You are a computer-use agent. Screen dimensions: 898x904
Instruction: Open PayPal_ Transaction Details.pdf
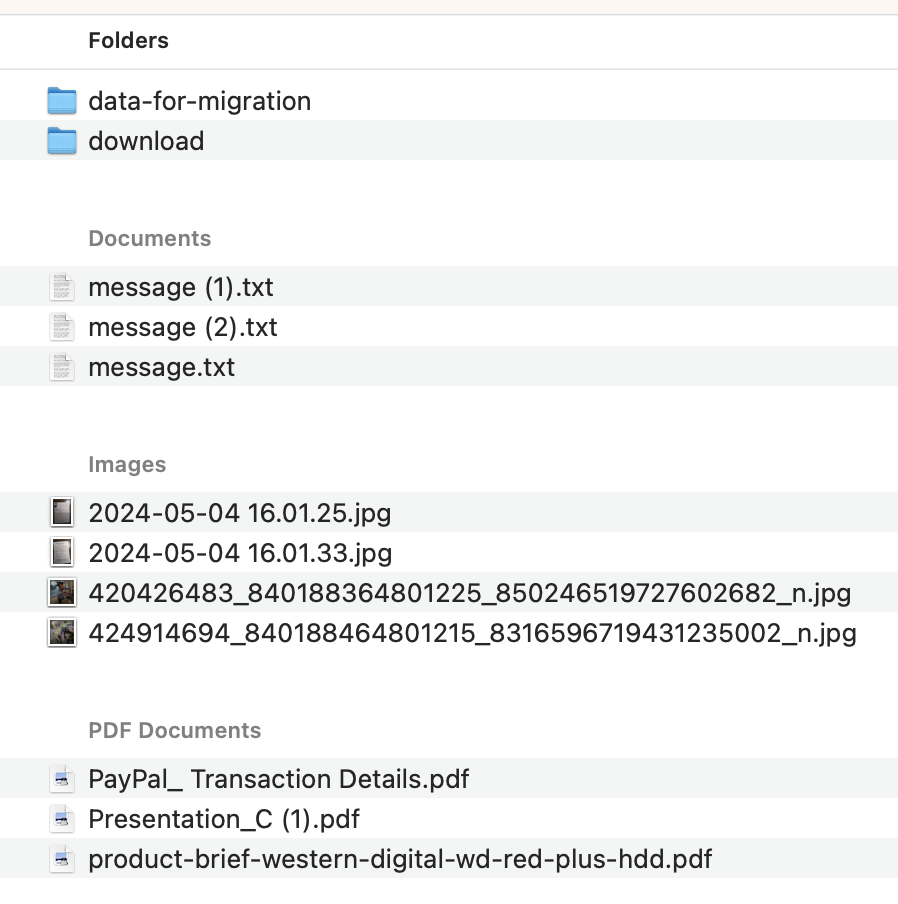point(278,779)
